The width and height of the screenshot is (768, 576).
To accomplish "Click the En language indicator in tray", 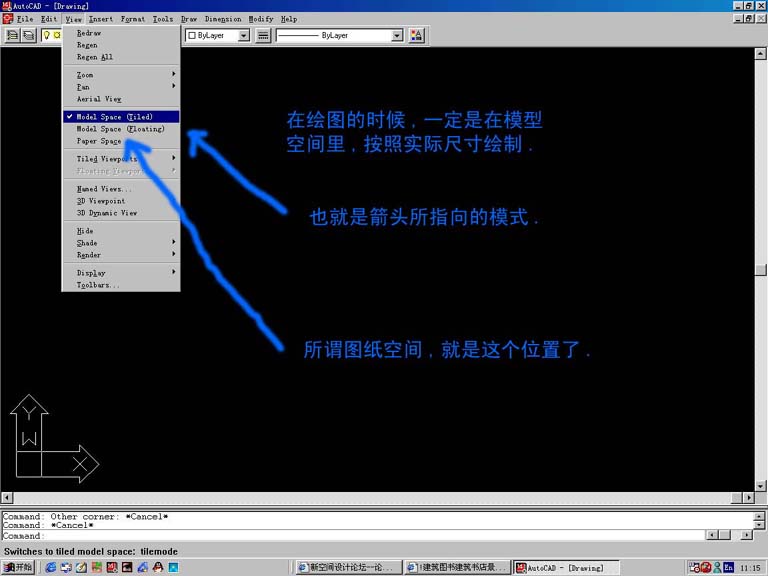I will tap(729, 567).
